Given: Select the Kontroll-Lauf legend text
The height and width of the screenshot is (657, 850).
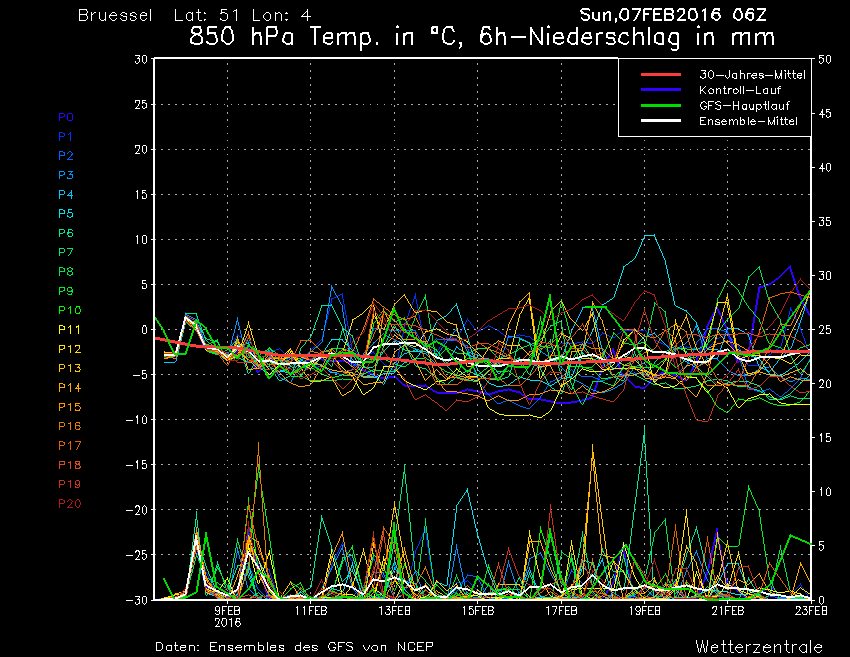Looking at the screenshot, I should 740,90.
